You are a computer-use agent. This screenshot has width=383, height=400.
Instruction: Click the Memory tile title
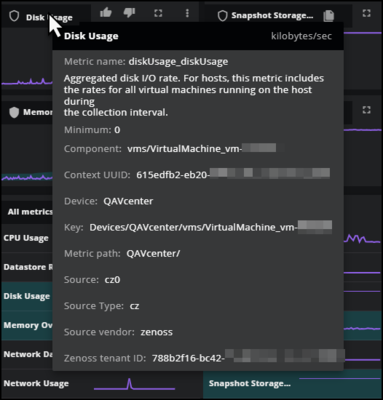[x=38, y=112]
